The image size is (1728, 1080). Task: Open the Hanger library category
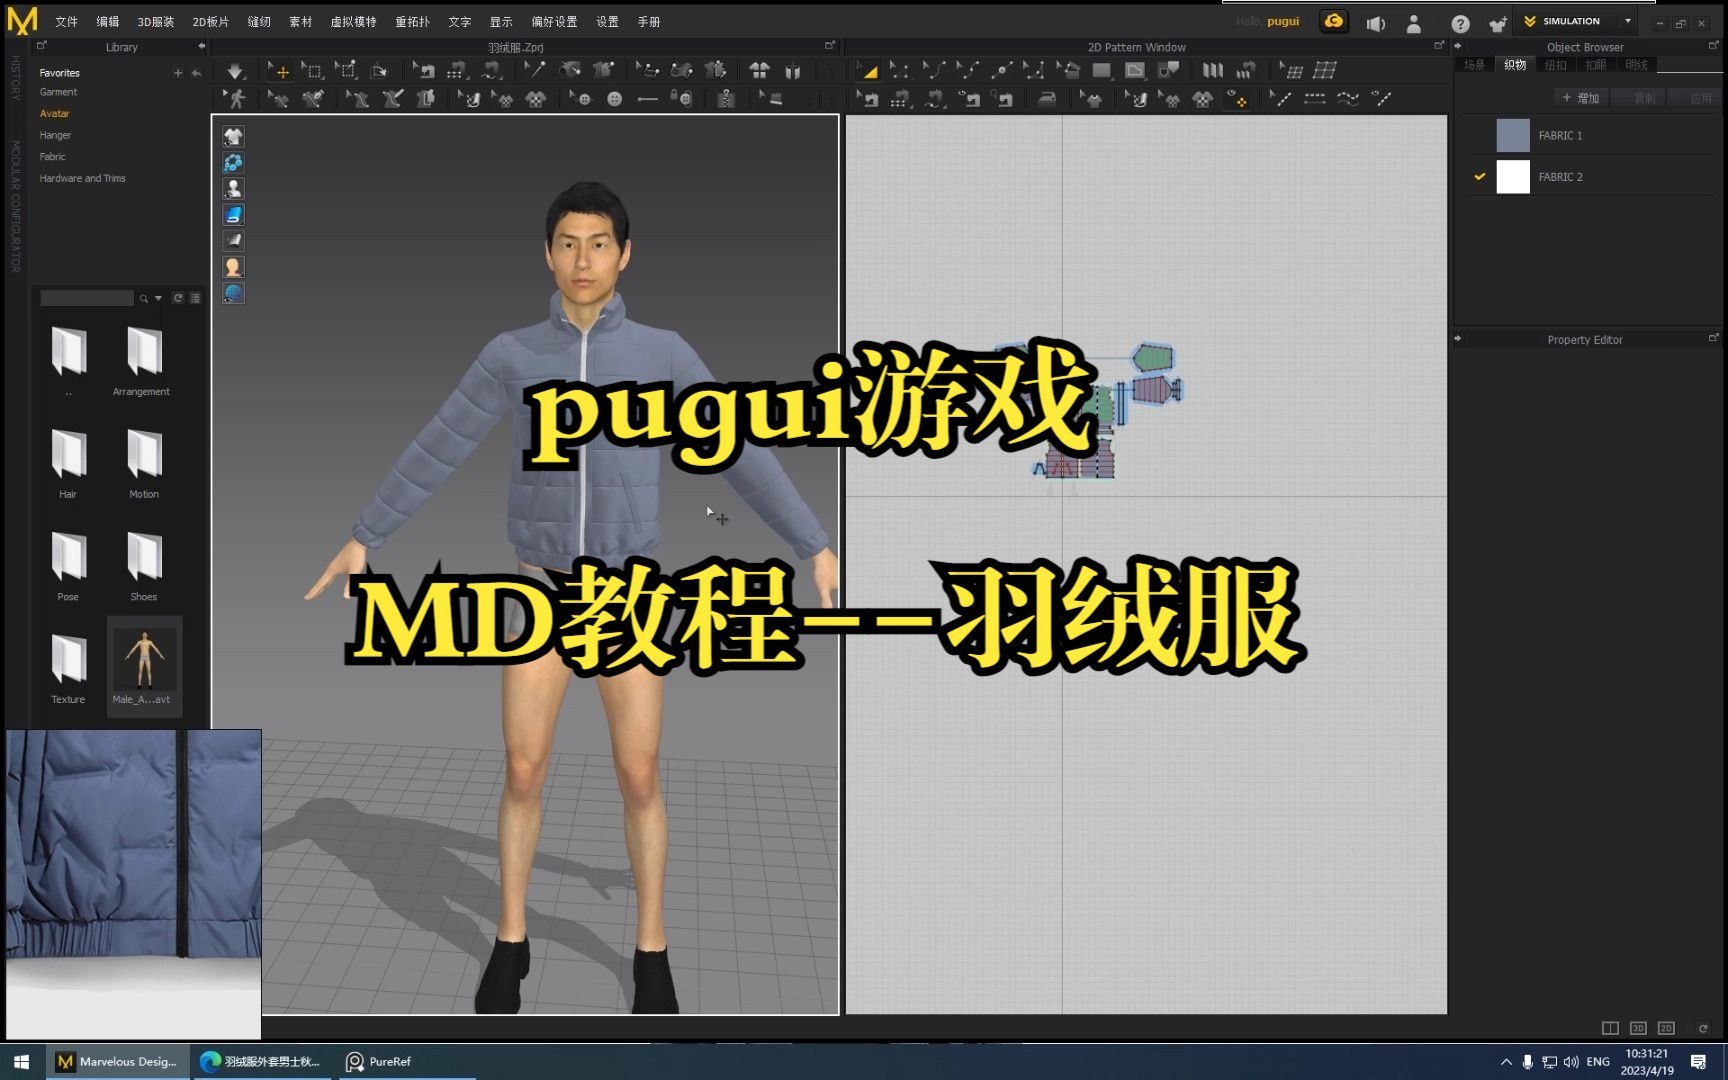pyautogui.click(x=55, y=135)
